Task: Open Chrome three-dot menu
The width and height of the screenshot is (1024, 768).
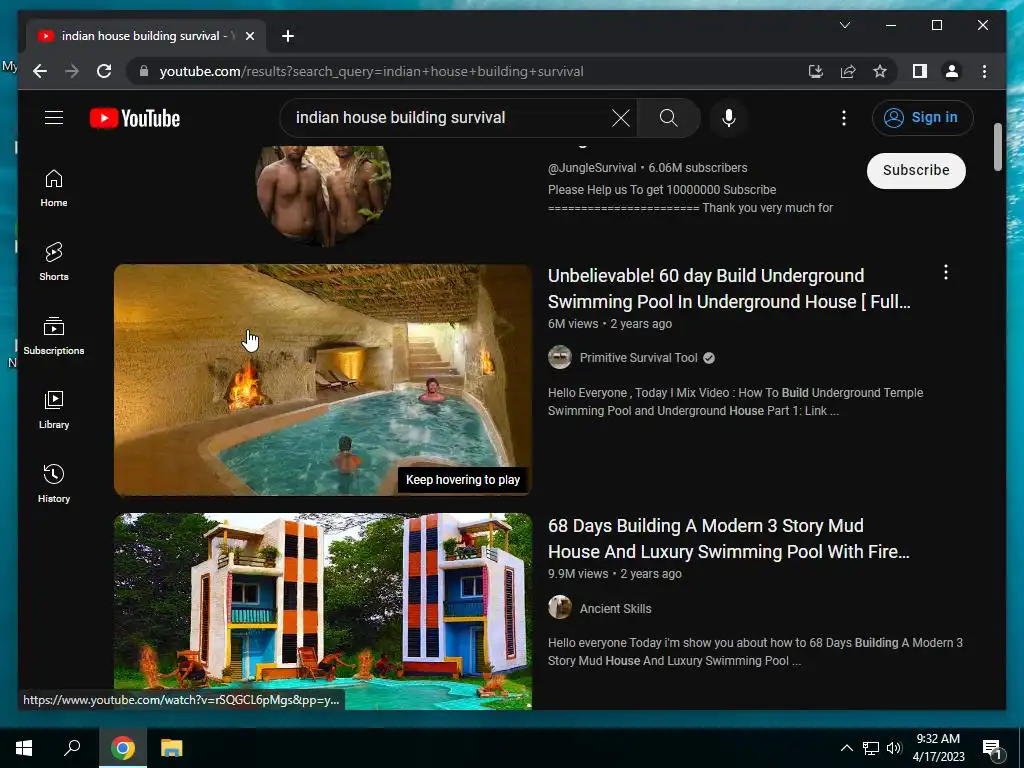Action: (x=984, y=71)
